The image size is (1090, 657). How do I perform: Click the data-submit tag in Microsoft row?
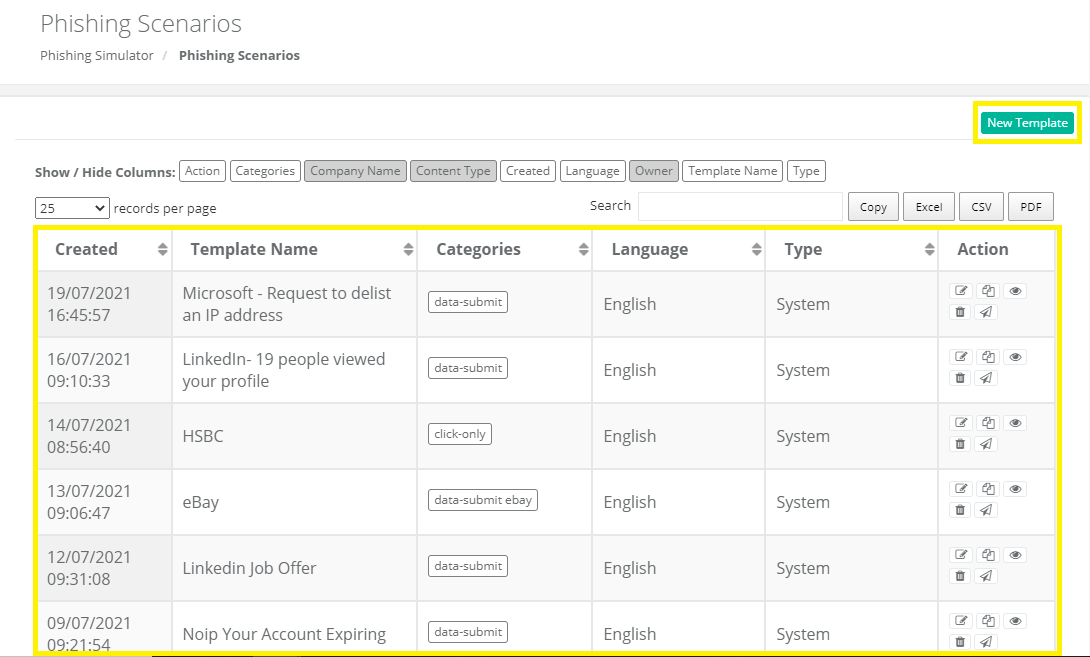[468, 302]
